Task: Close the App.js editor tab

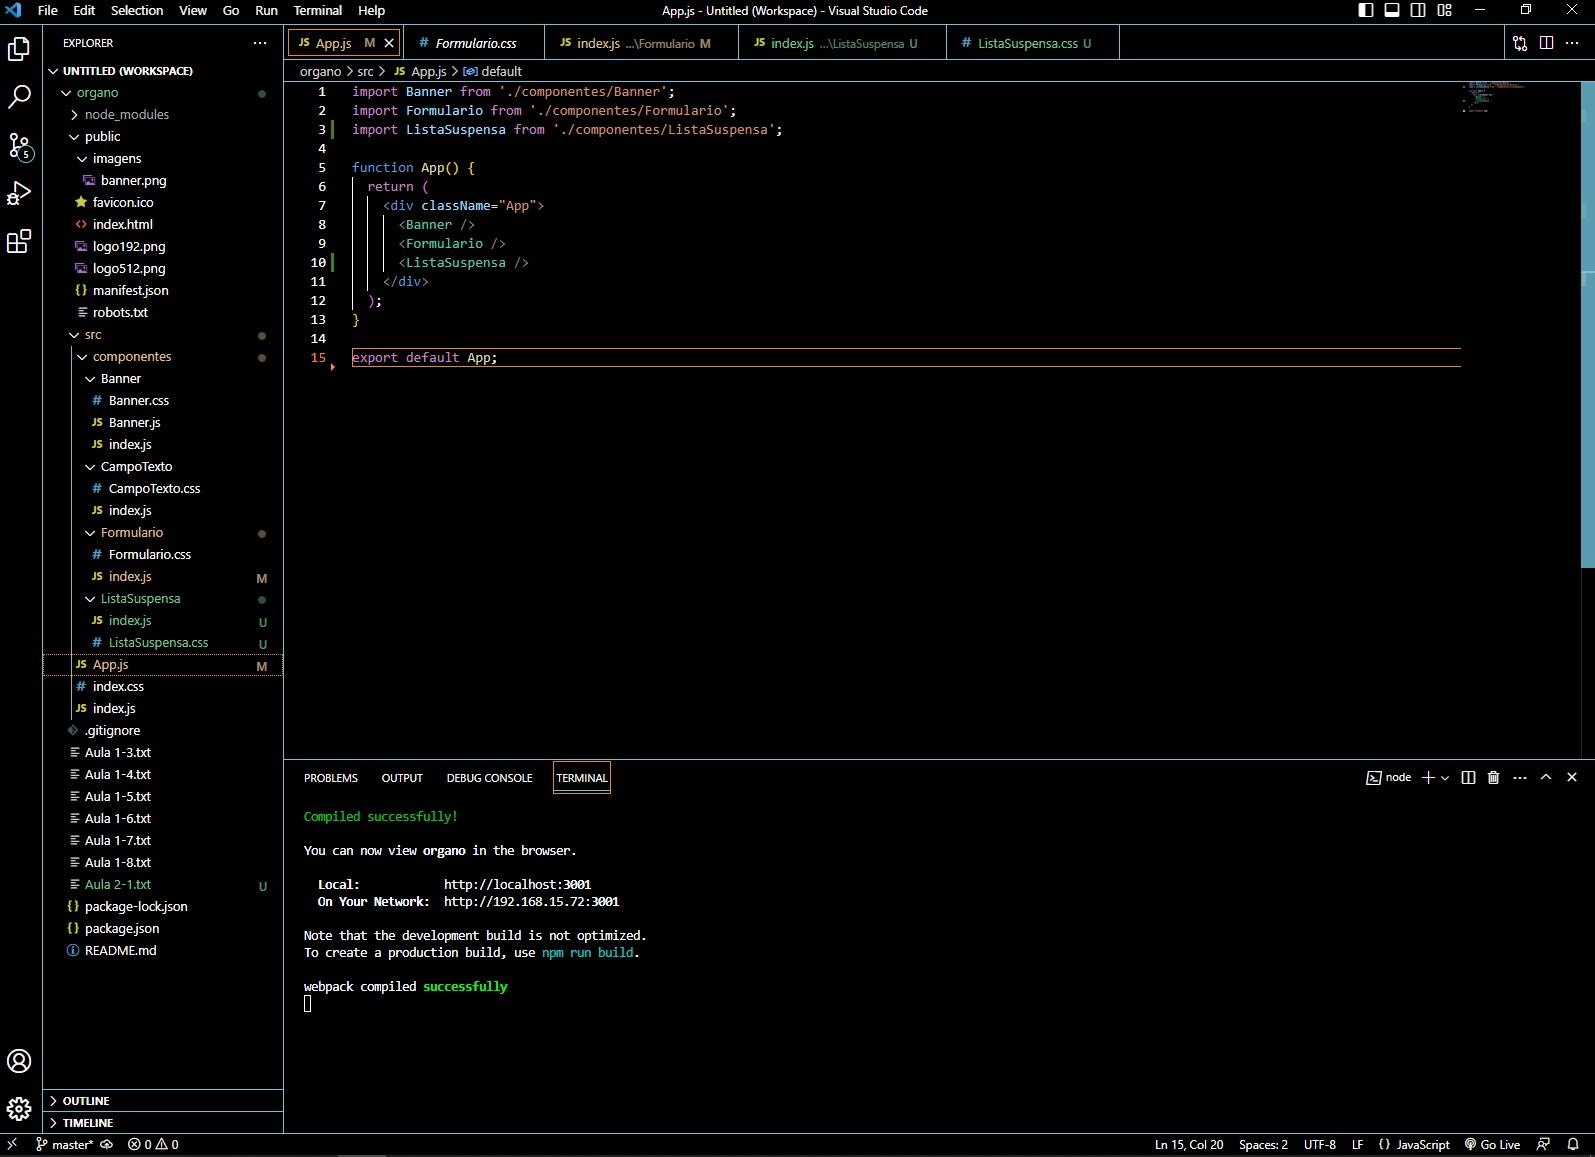Action: click(x=390, y=43)
